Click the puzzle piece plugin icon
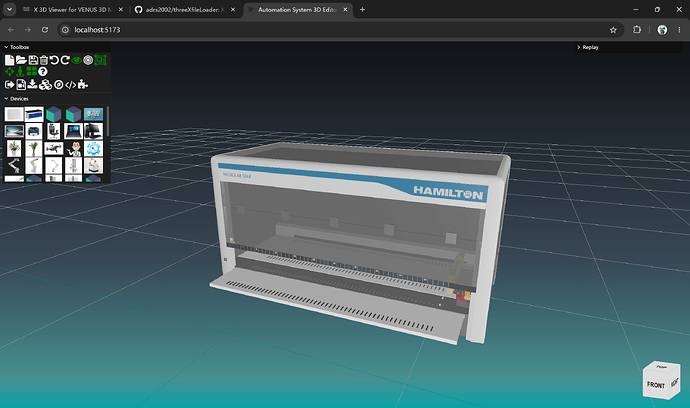Viewport: 690px width, 408px height. click(x=83, y=85)
